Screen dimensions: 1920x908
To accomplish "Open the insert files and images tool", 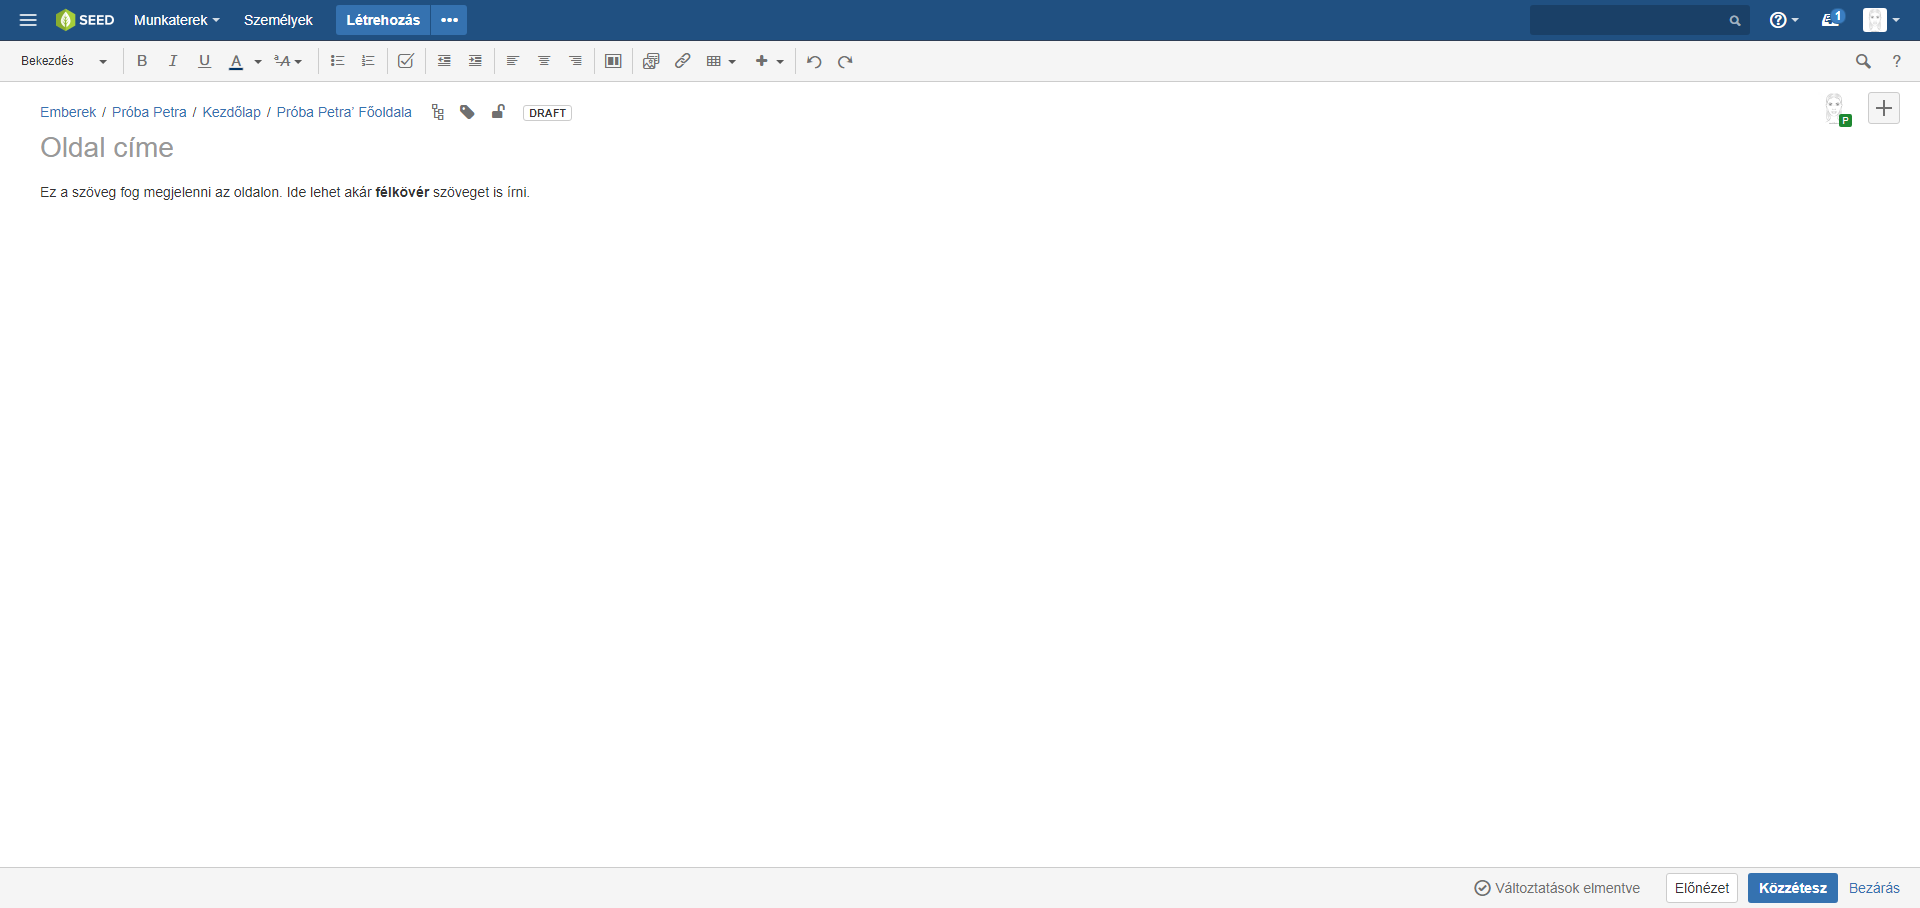I will 651,61.
